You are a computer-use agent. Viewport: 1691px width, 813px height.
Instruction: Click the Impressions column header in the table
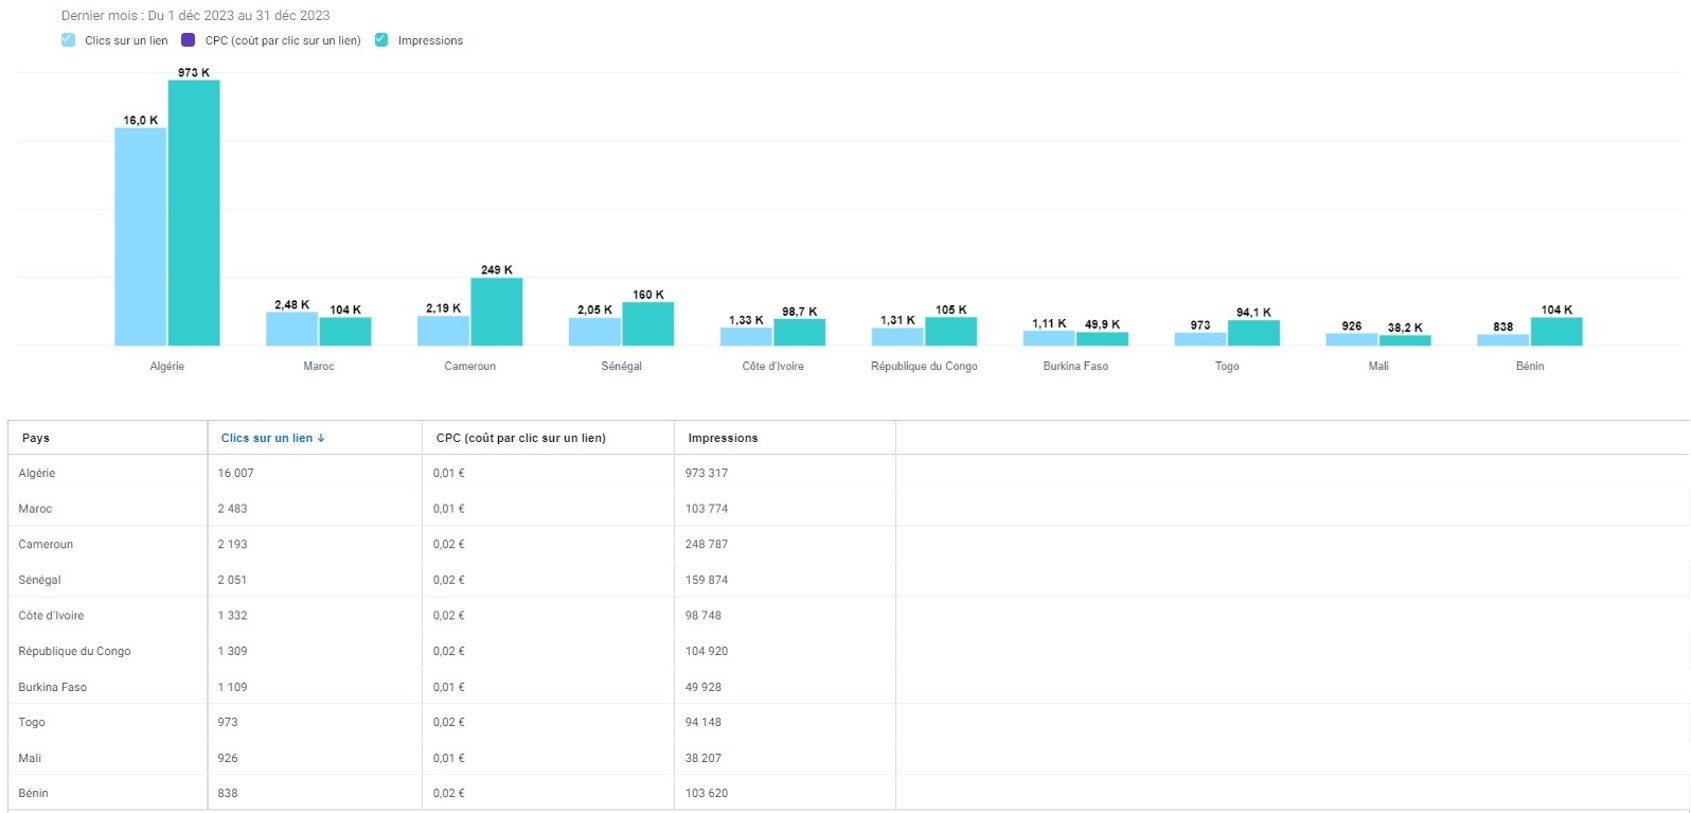(x=722, y=438)
